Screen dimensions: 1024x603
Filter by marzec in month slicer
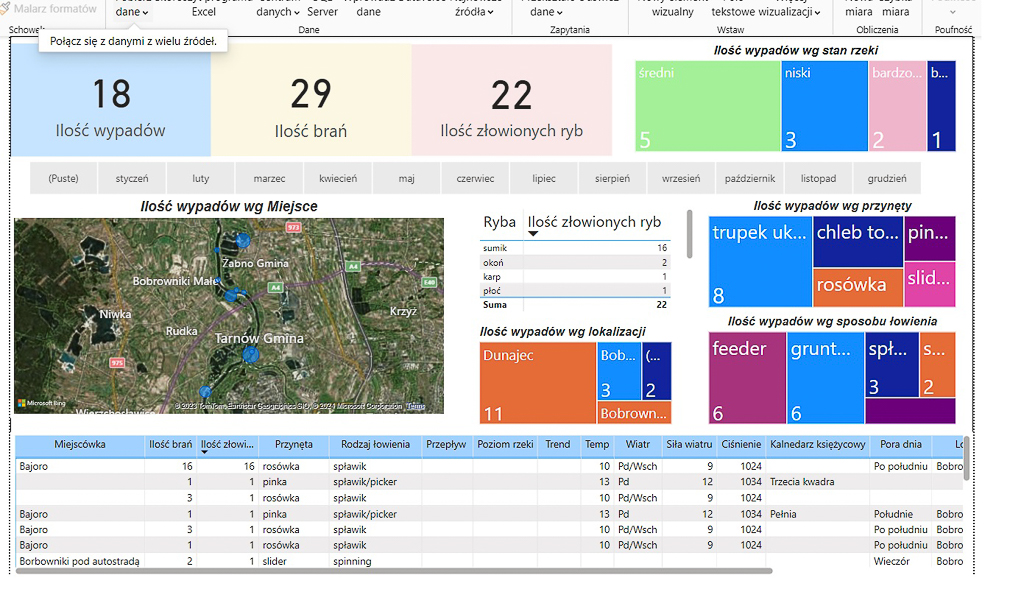269,178
